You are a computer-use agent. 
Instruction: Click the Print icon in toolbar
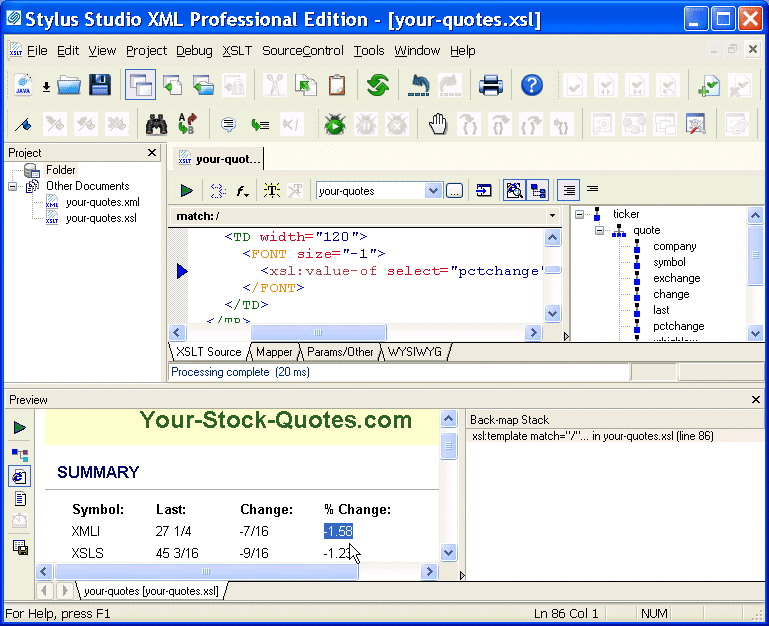[x=490, y=86]
